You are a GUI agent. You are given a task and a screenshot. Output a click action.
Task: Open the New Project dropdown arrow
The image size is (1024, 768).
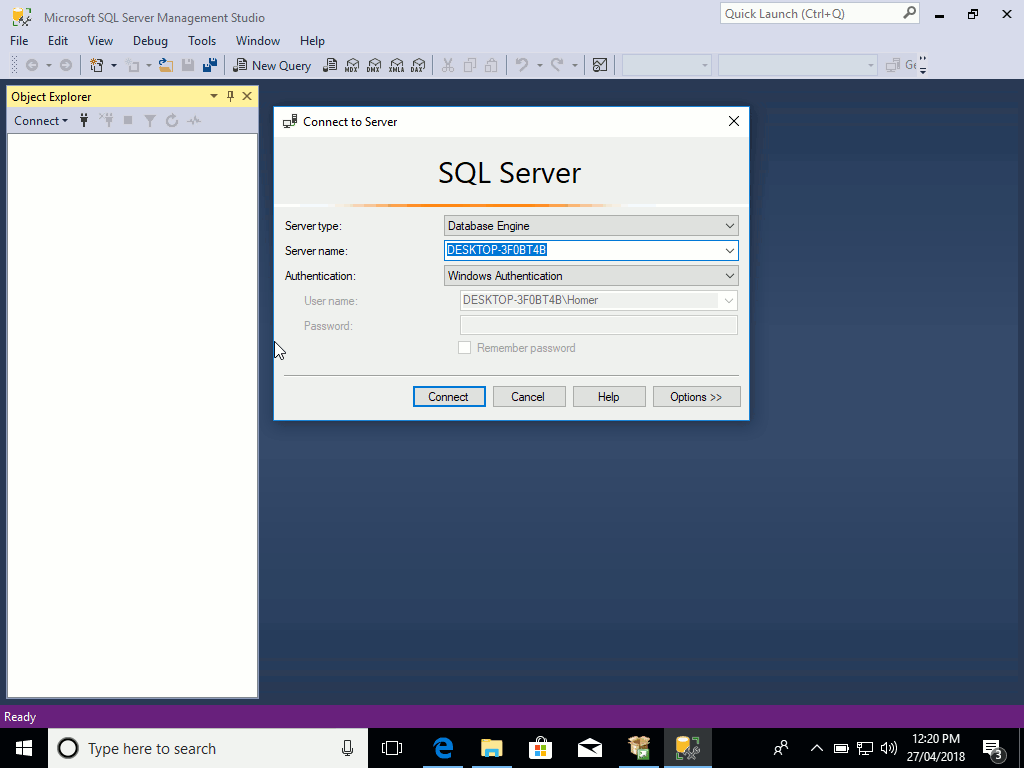tap(114, 65)
